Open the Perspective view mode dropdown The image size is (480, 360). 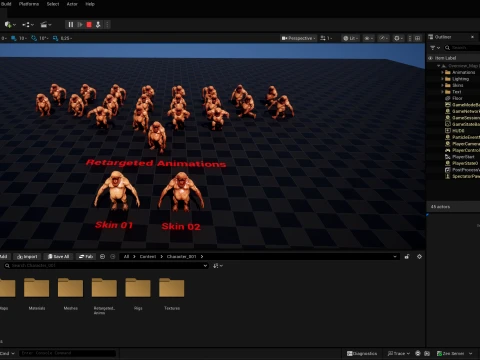(299, 38)
